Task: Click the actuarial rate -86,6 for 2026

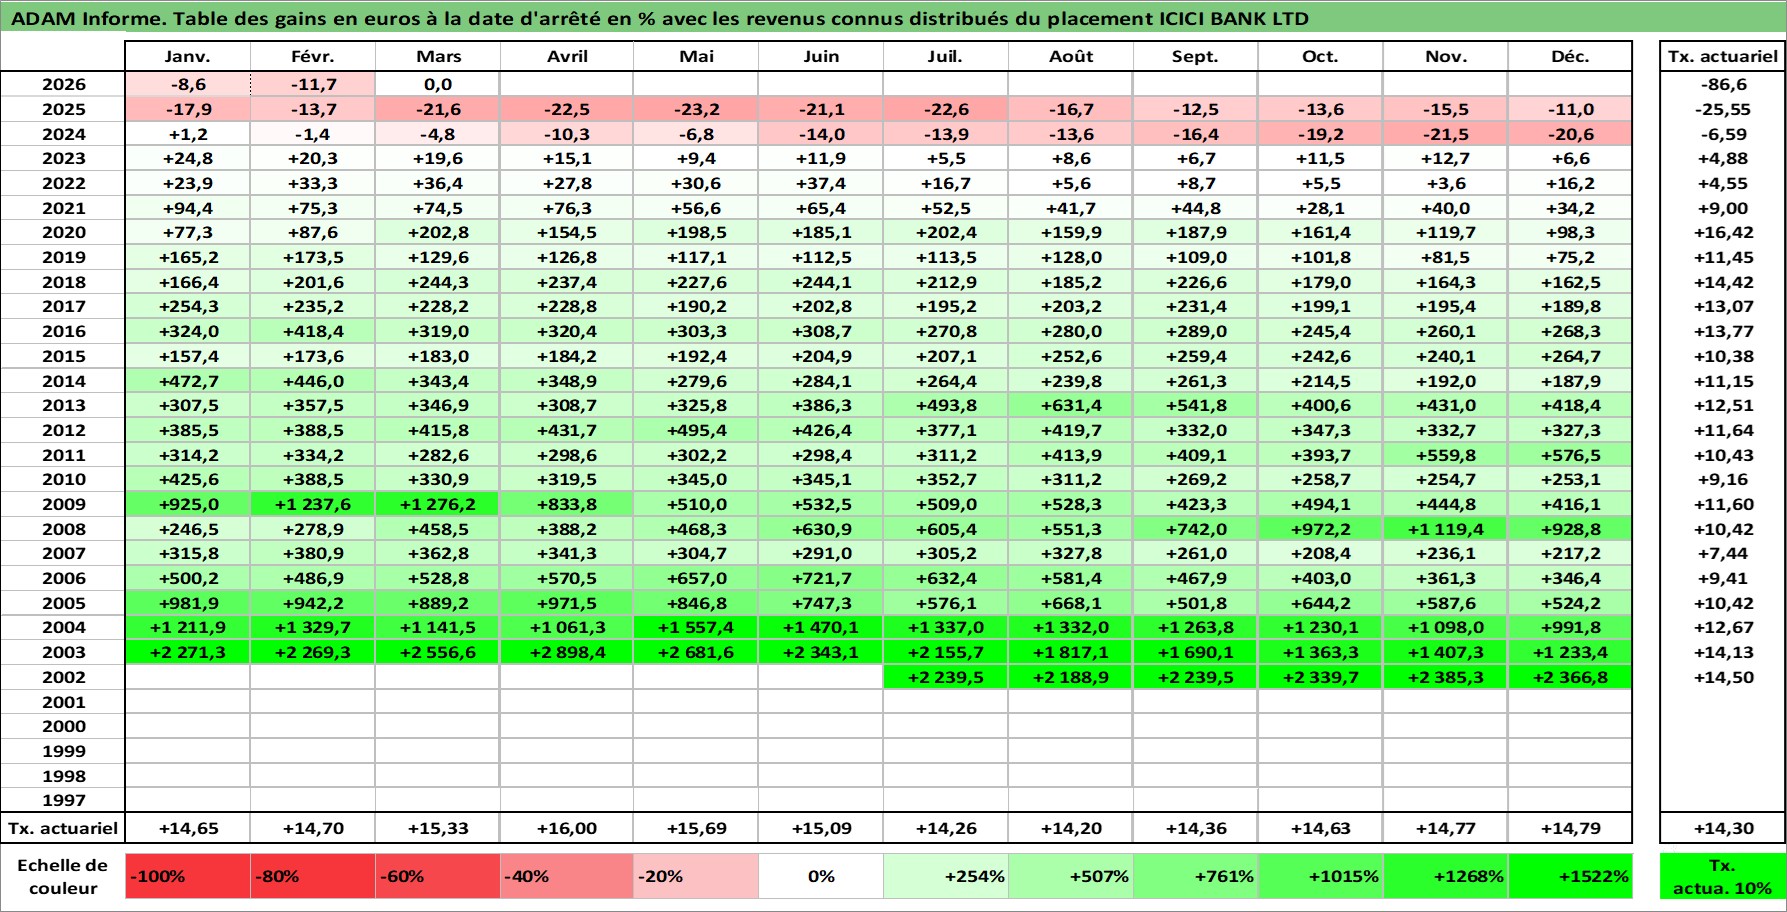Action: click(1722, 84)
